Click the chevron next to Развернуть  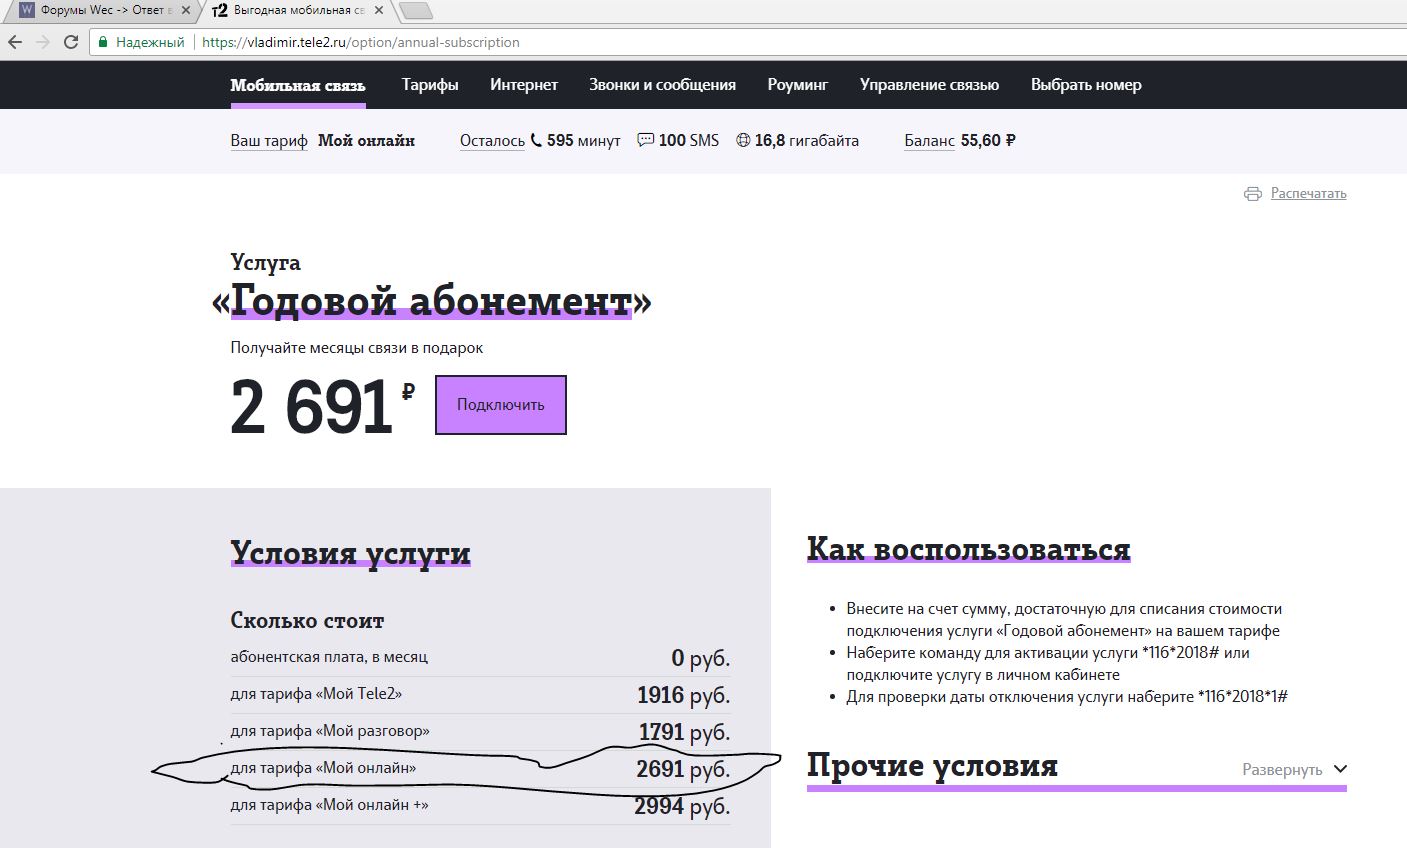click(1340, 769)
